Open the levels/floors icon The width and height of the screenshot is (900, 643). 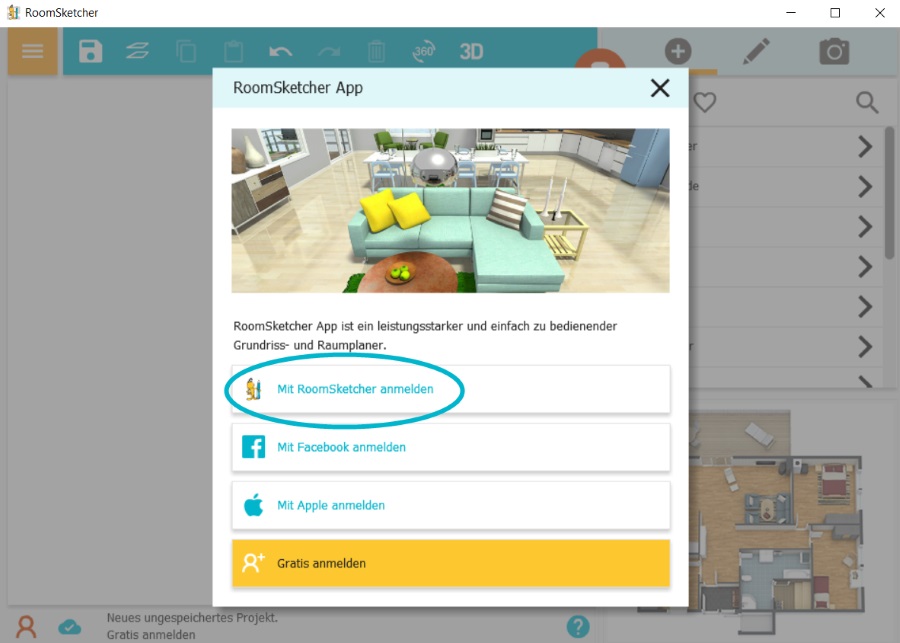(x=137, y=52)
